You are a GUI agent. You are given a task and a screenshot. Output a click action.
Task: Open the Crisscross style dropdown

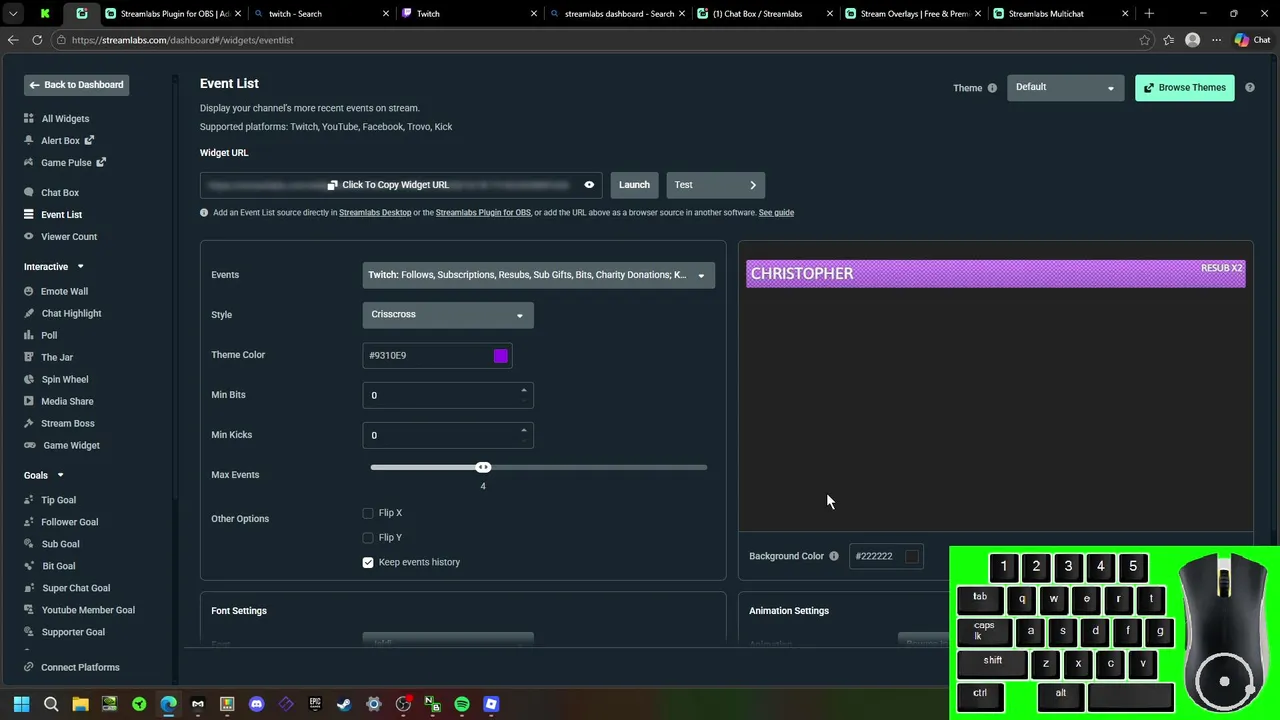coord(448,315)
